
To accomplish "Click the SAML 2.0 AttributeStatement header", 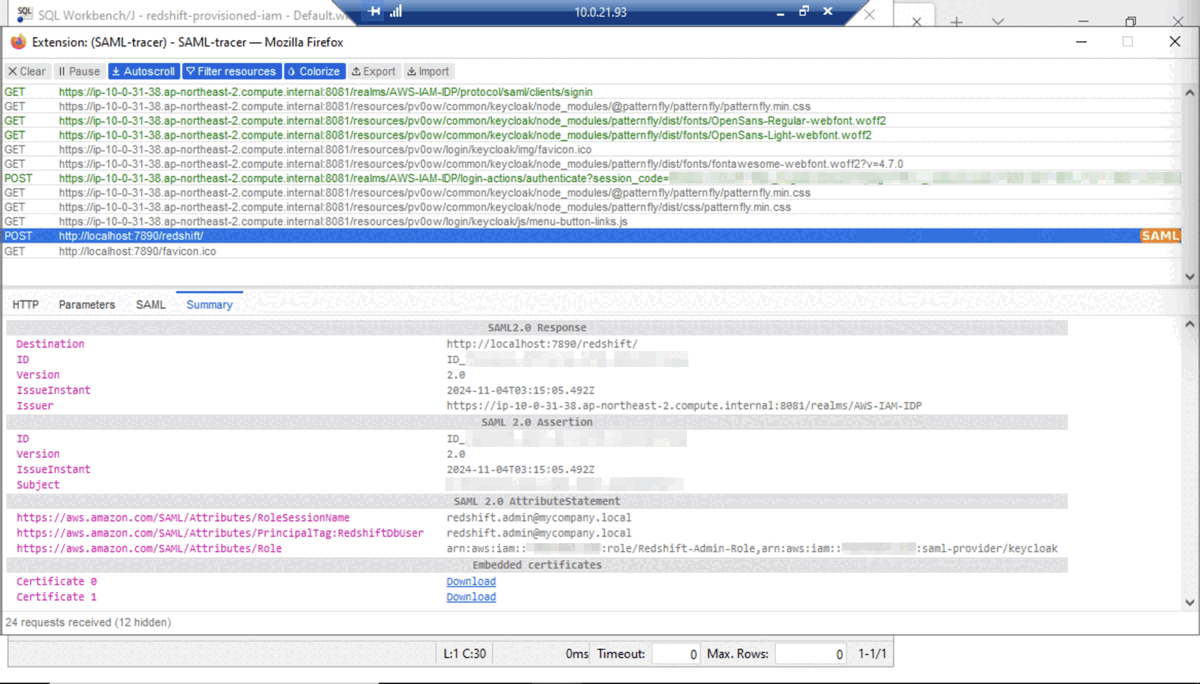I will (x=537, y=501).
